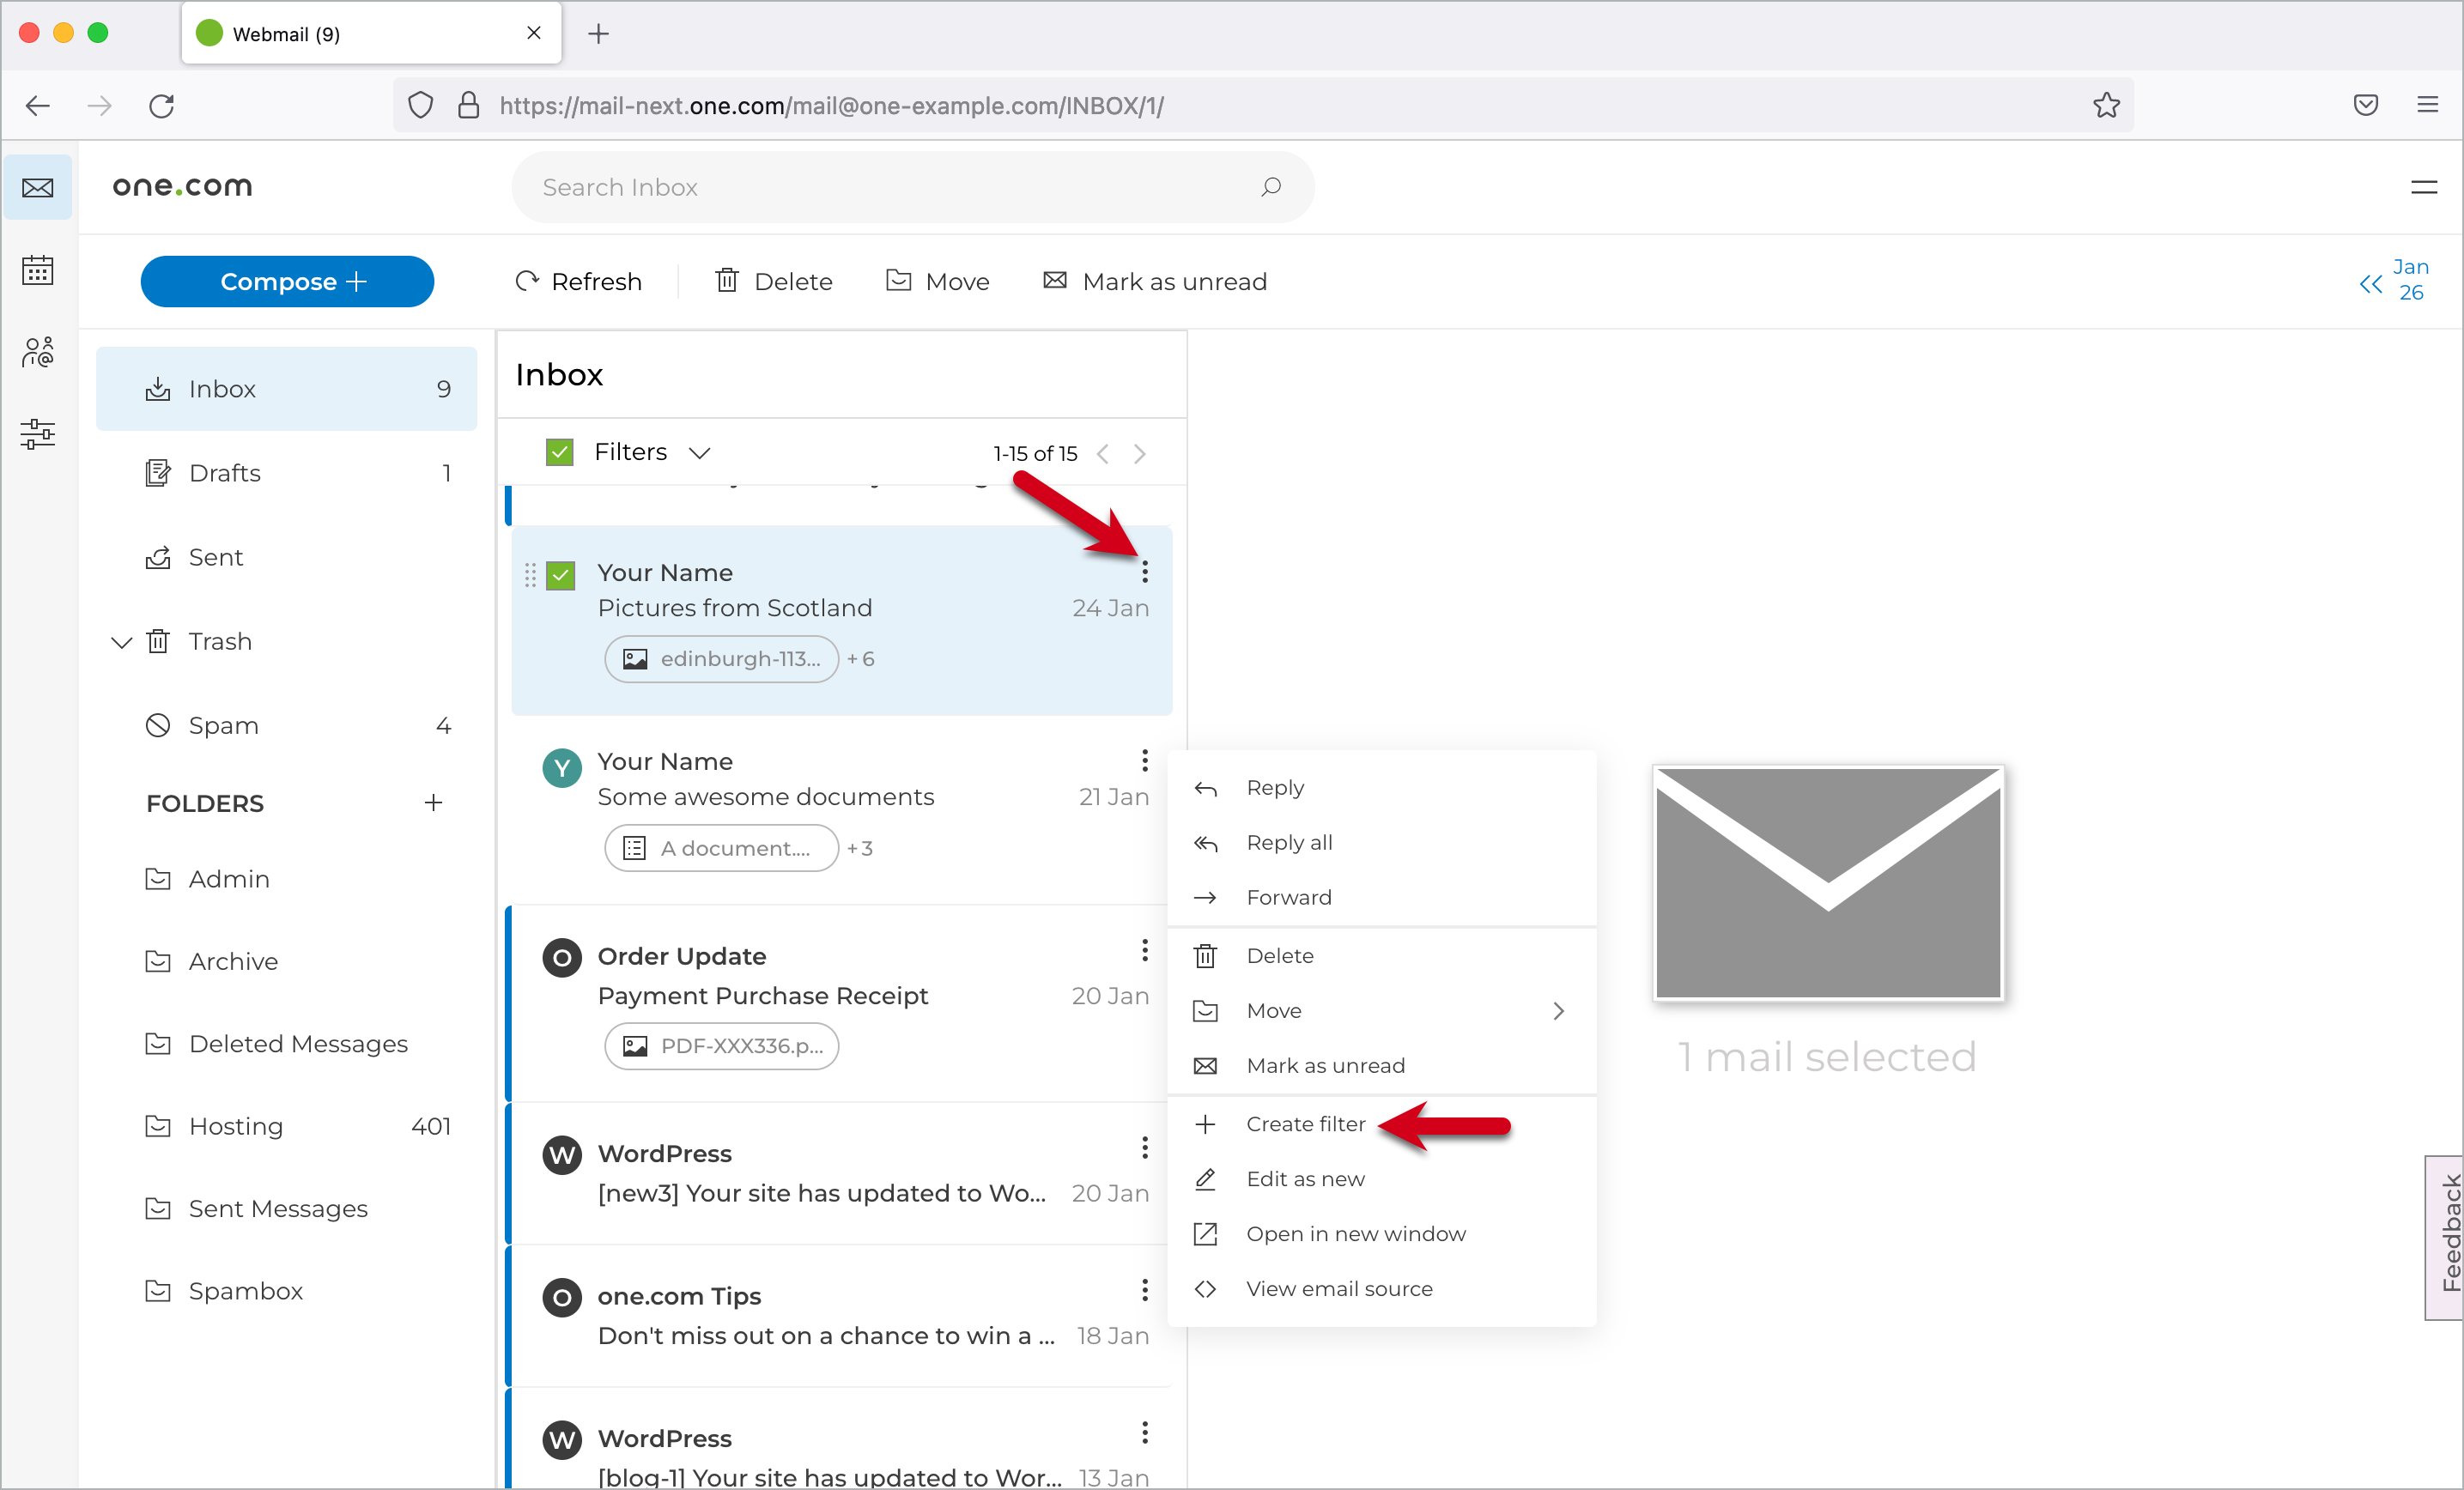Click the Compose button

coord(287,281)
